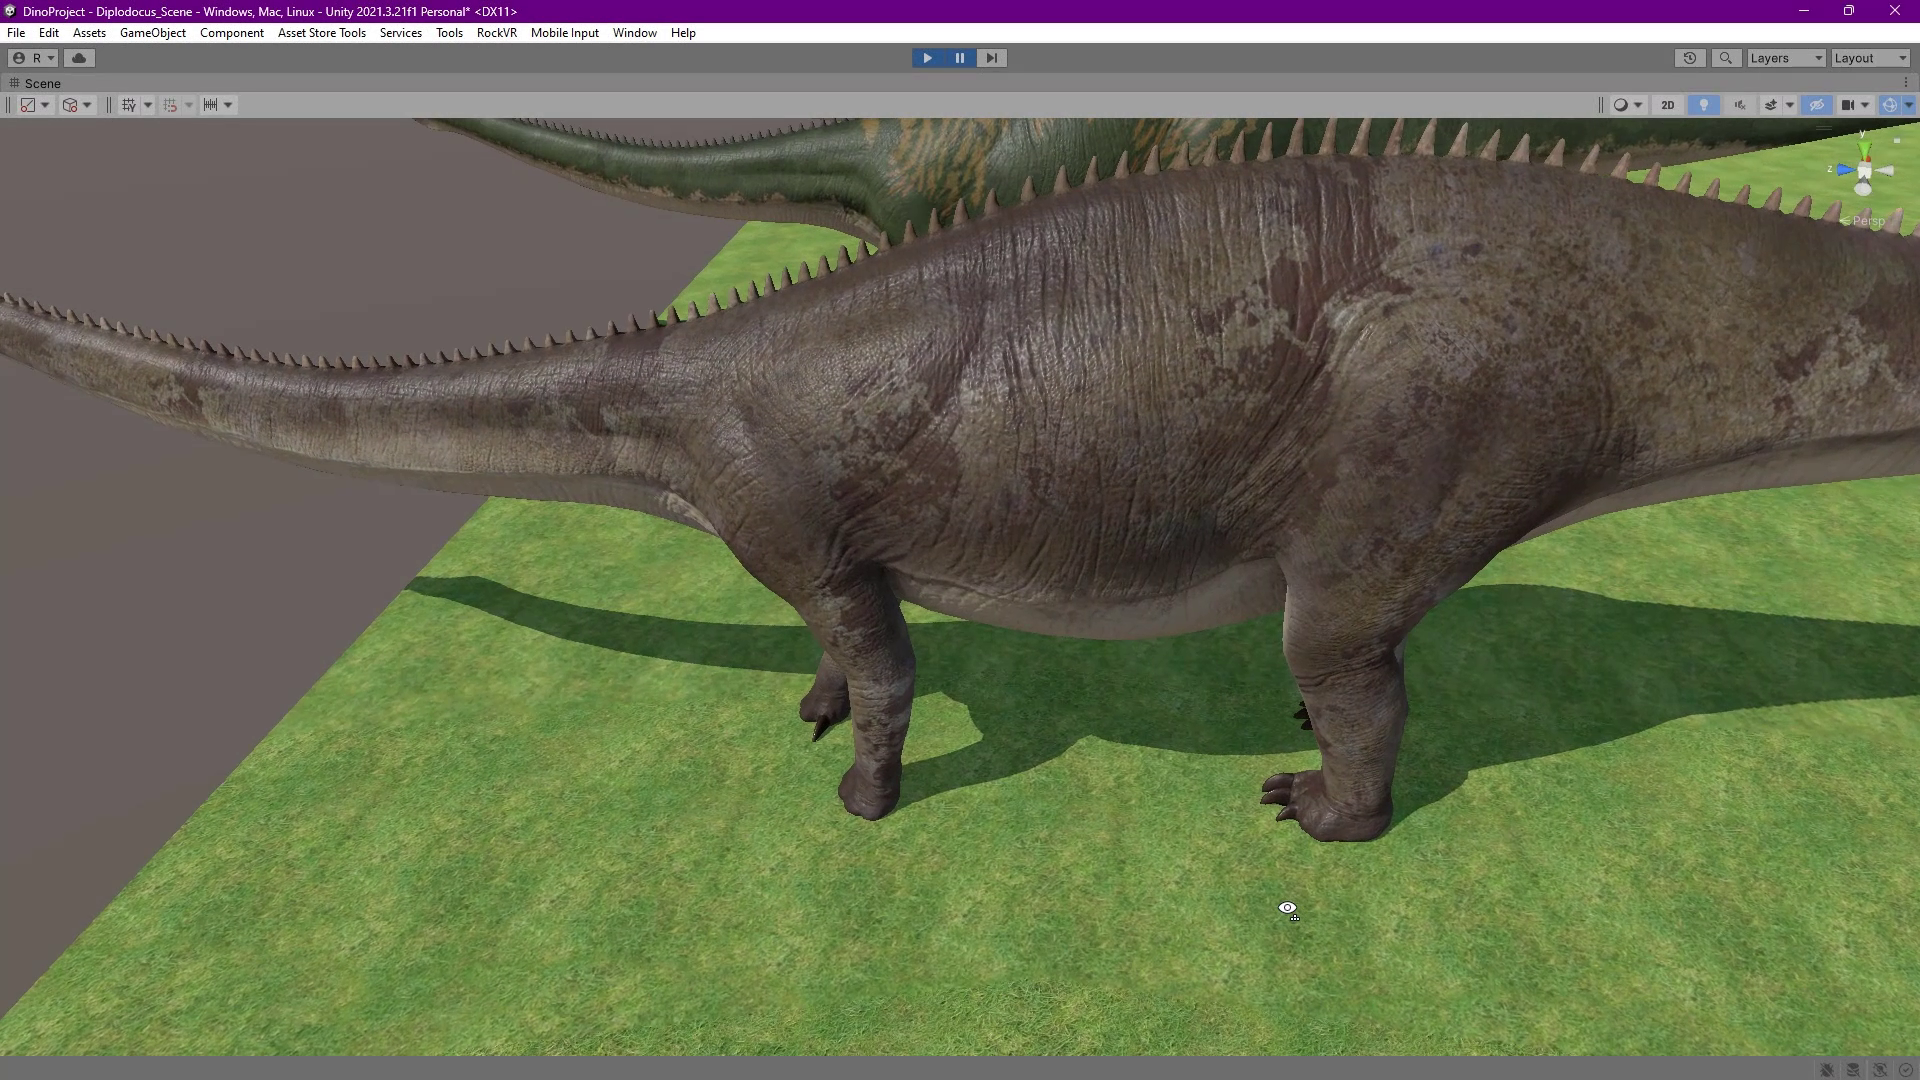Open the search window magnifier icon
This screenshot has width=1920, height=1080.
(1725, 57)
